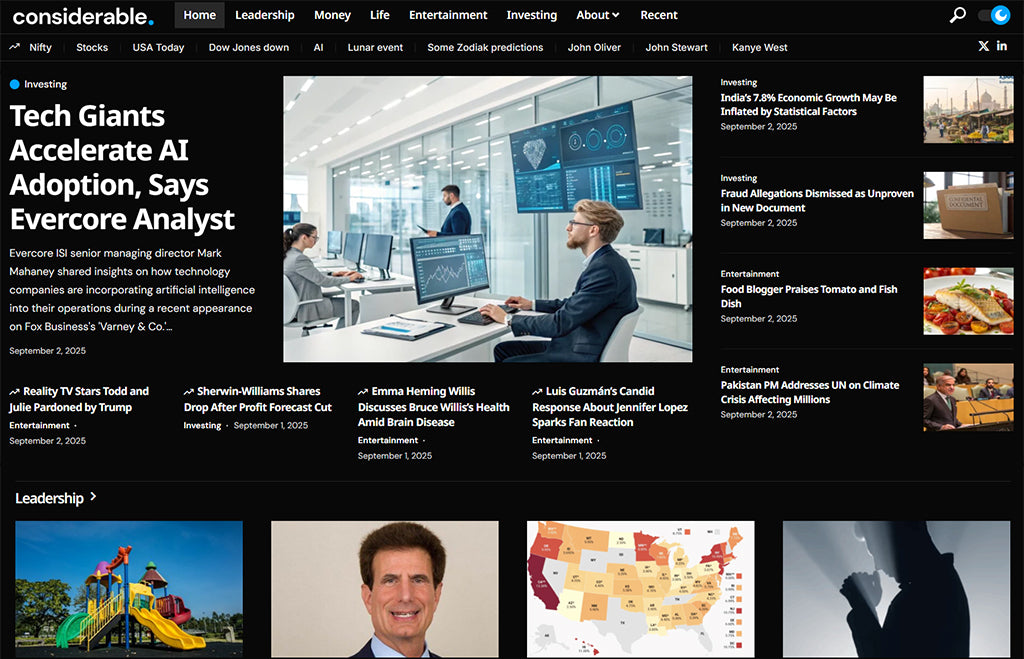This screenshot has height=659, width=1024.
Task: Open the office AI featured image
Action: point(488,219)
